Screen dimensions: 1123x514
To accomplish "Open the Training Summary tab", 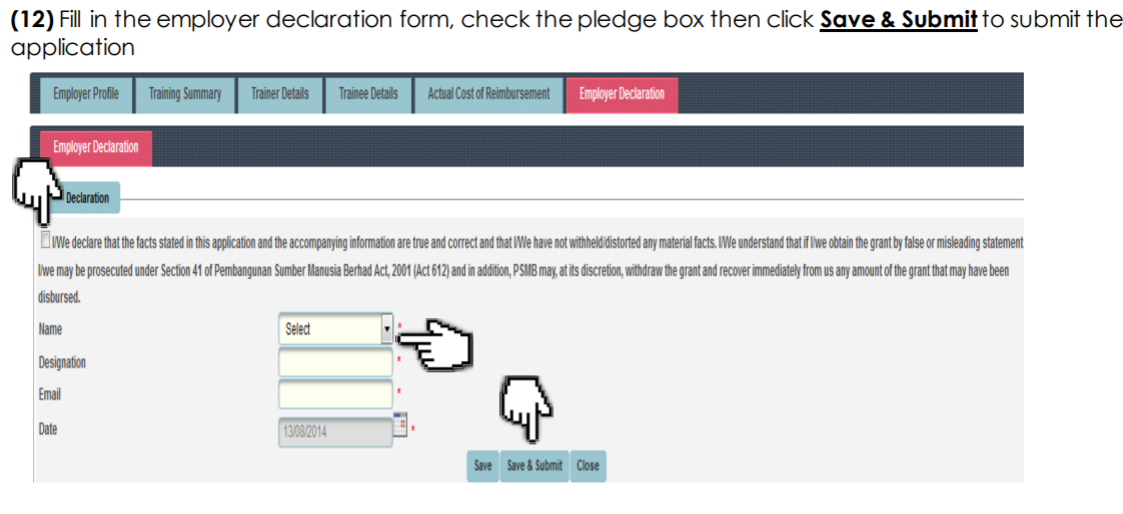I will (185, 94).
